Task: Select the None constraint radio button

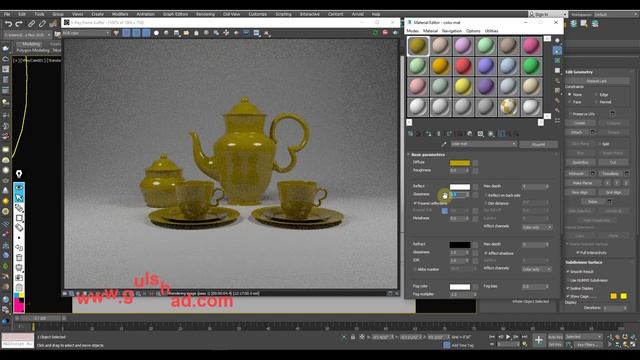Action: point(570,94)
